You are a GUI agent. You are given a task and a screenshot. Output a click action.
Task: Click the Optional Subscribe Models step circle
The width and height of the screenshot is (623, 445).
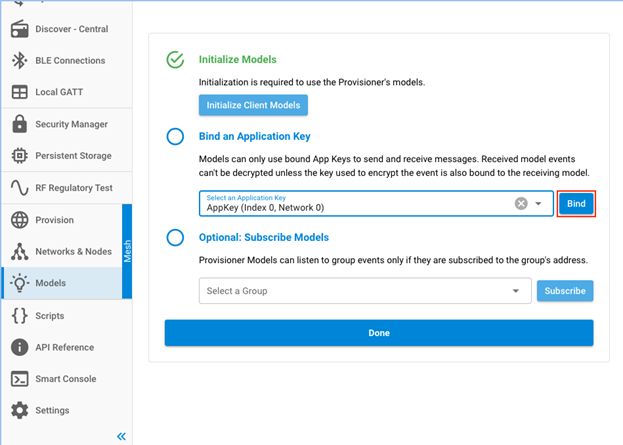pos(175,238)
